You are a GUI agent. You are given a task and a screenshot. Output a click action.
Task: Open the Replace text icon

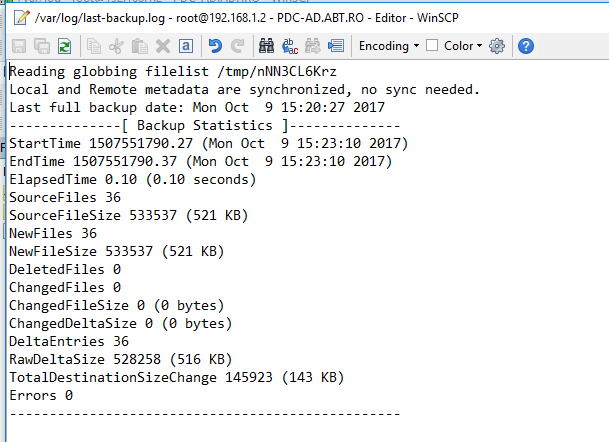tap(290, 46)
